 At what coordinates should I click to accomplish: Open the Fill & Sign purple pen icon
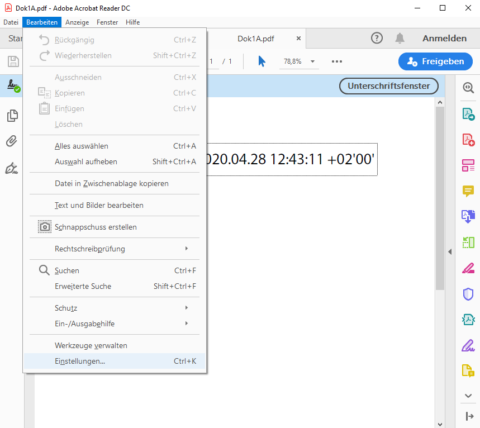(x=468, y=345)
